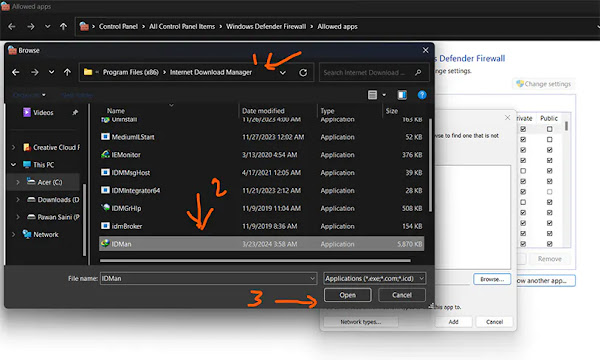The image size is (600, 360).
Task: Open the Organize menu
Action: click(29, 94)
